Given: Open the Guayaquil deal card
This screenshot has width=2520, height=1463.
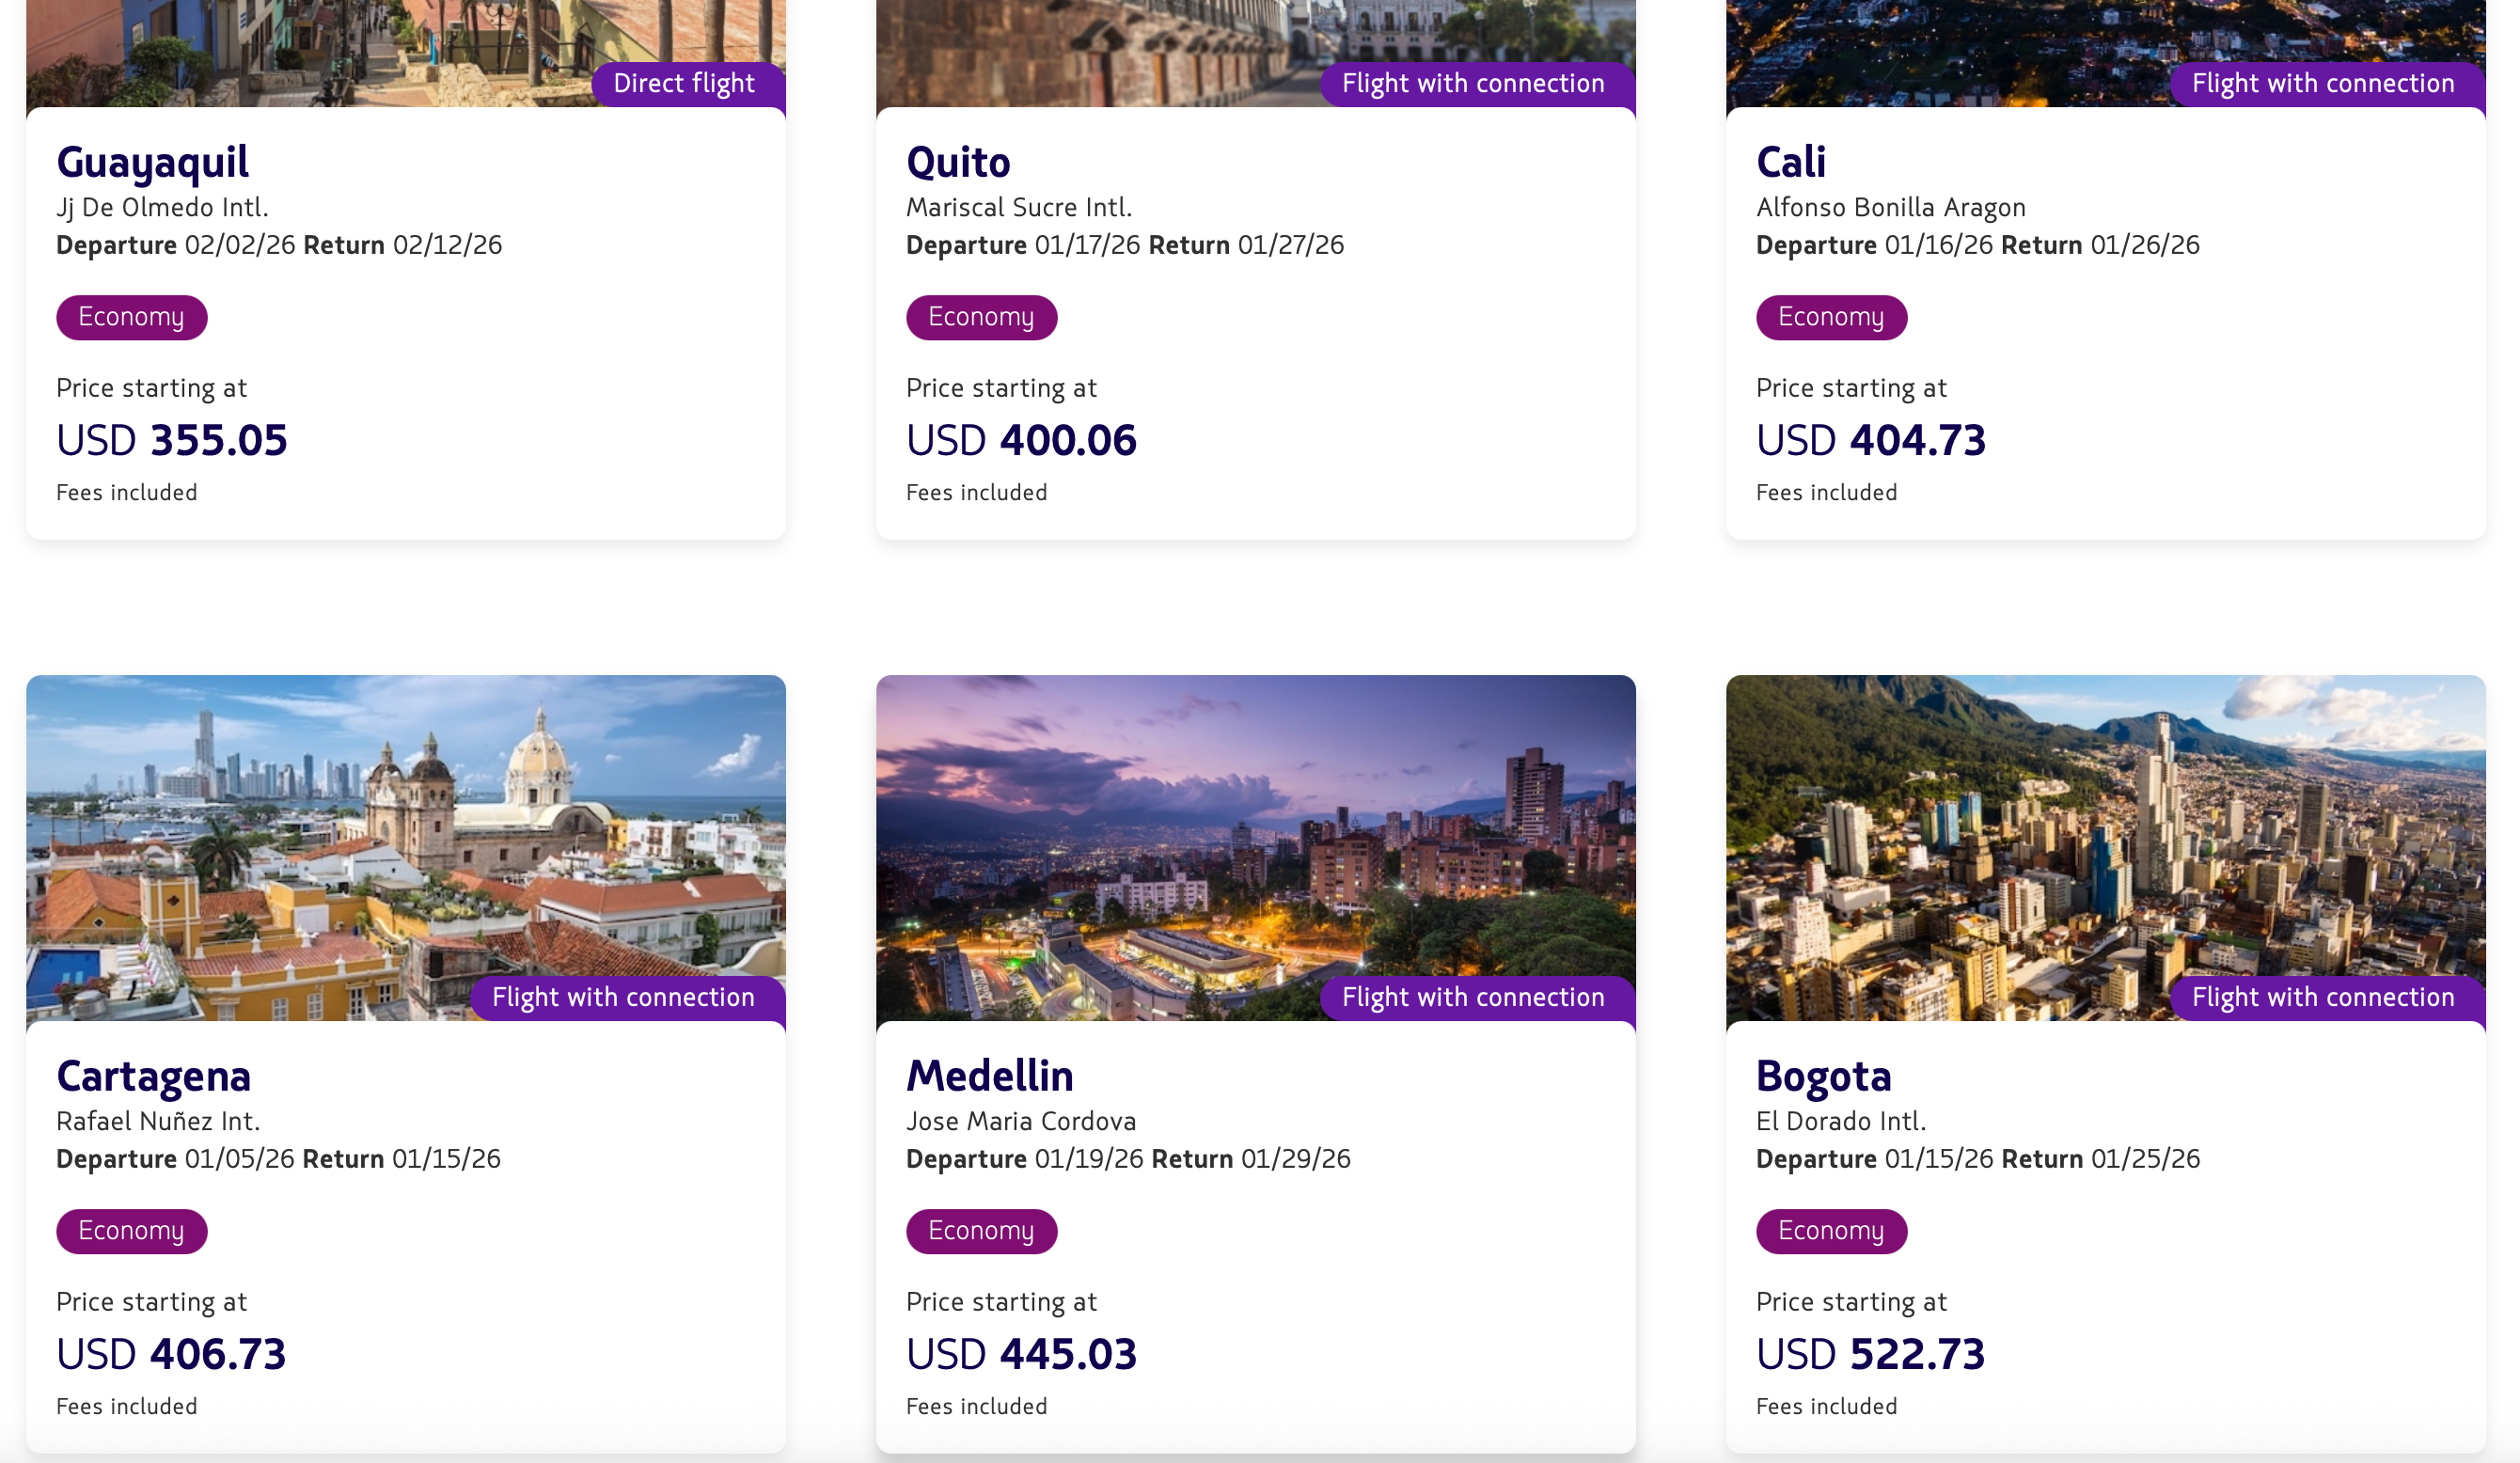Looking at the screenshot, I should coord(405,330).
